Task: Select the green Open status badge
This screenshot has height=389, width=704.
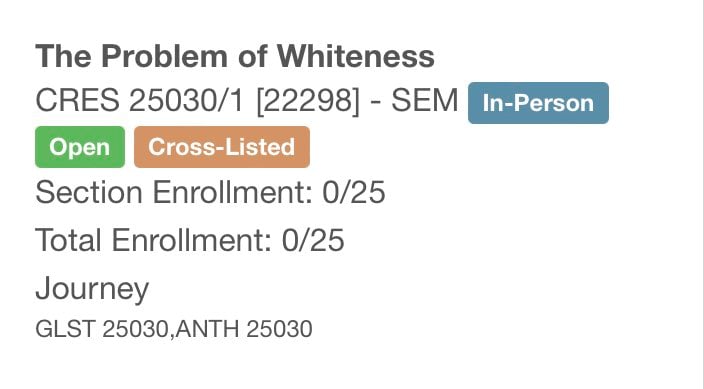Action: [x=80, y=147]
